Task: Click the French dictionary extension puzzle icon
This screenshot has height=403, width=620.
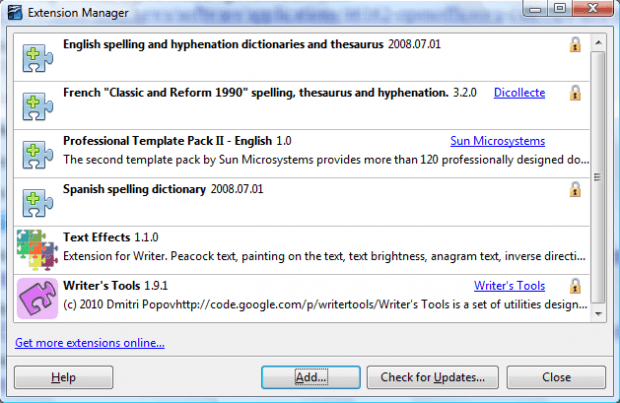Action: pos(37,106)
